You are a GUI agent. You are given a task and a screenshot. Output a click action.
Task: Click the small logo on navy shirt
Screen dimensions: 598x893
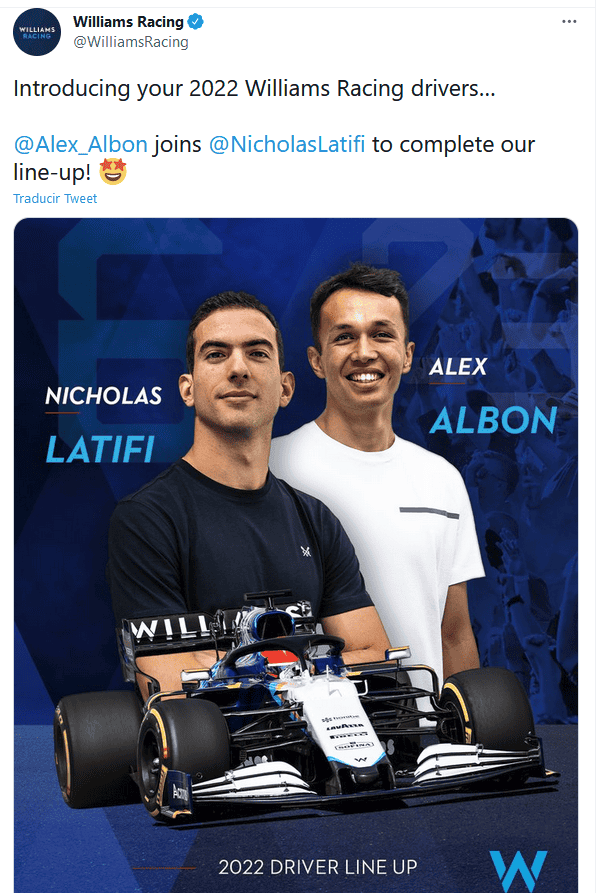pyautogui.click(x=306, y=551)
